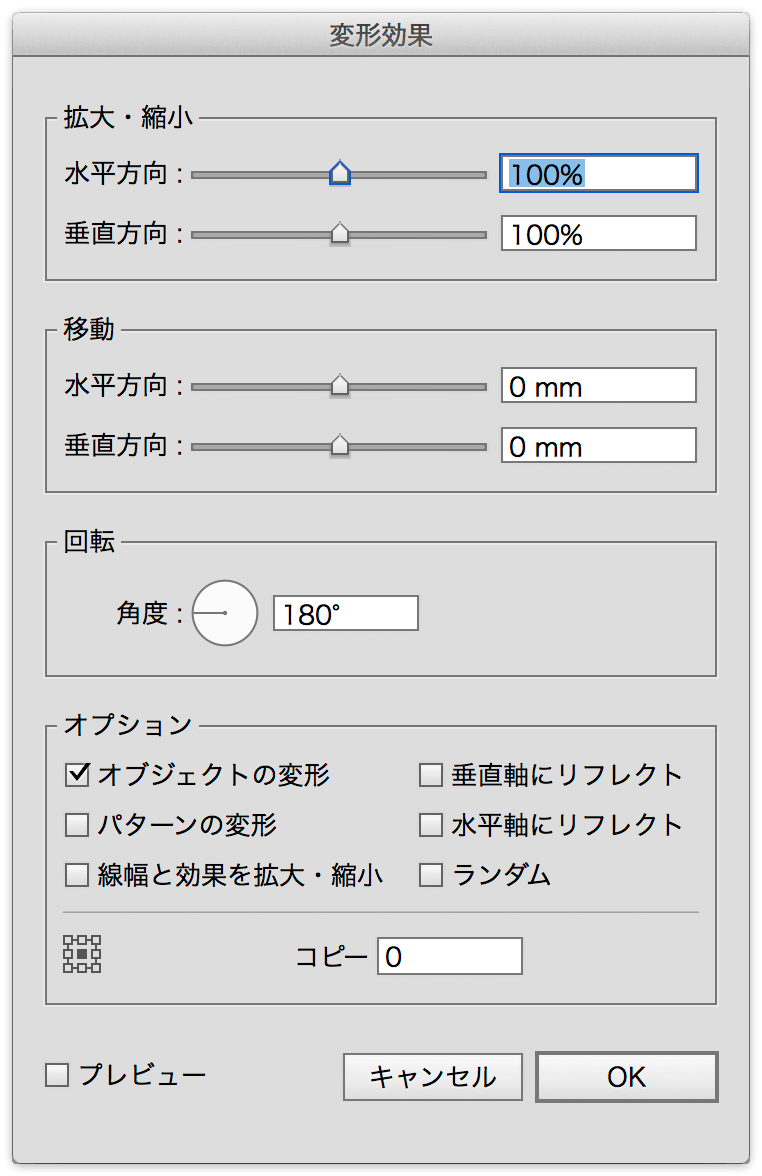
Task: Select the 180° angle input field
Action: point(346,614)
